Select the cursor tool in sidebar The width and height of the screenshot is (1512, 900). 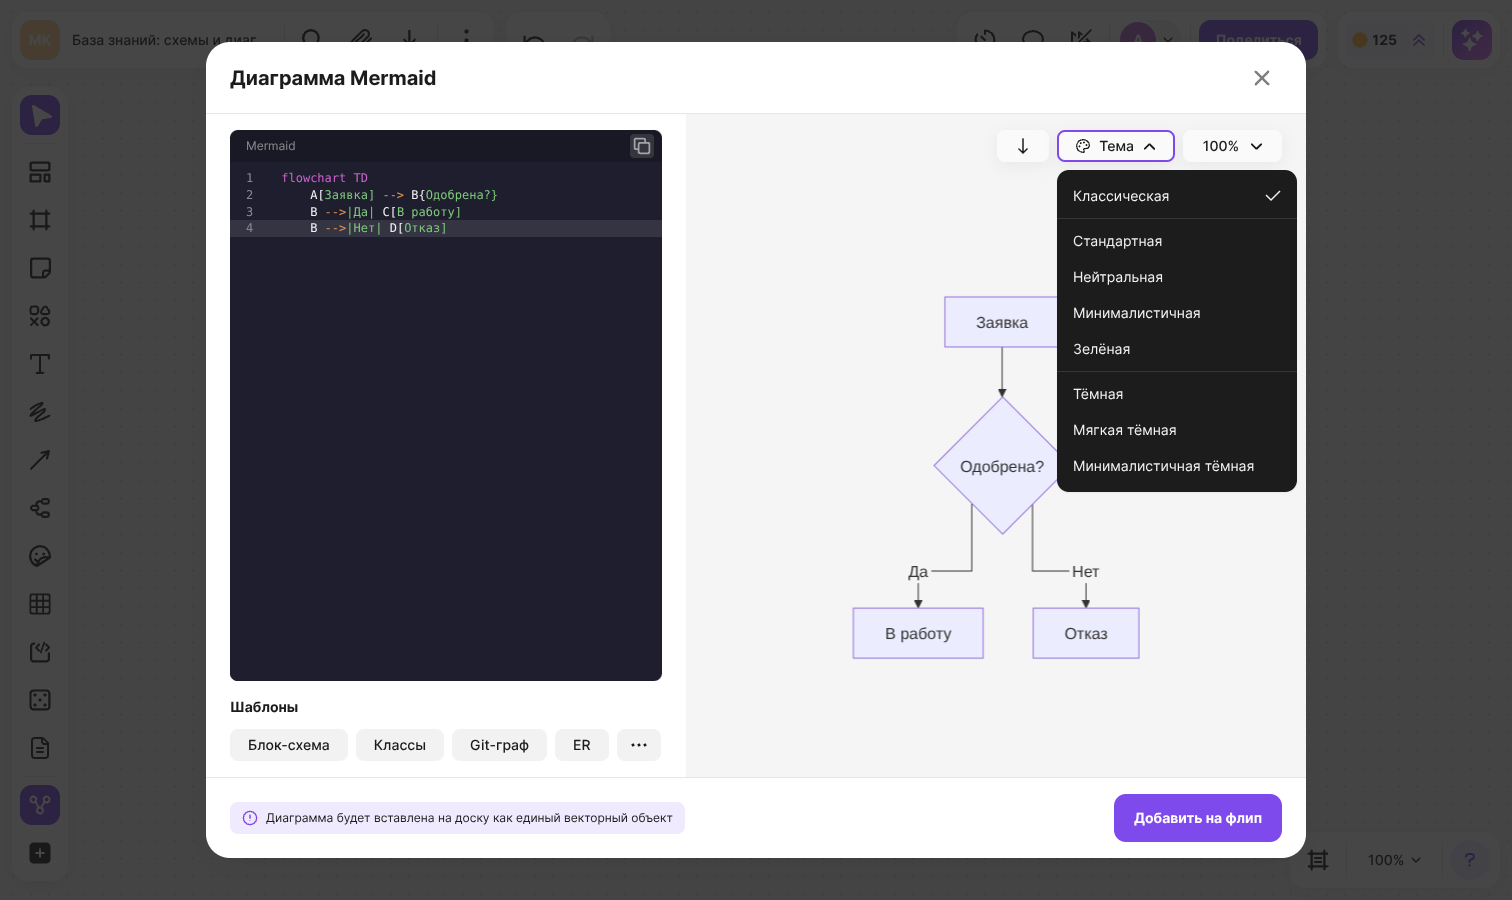coord(40,116)
